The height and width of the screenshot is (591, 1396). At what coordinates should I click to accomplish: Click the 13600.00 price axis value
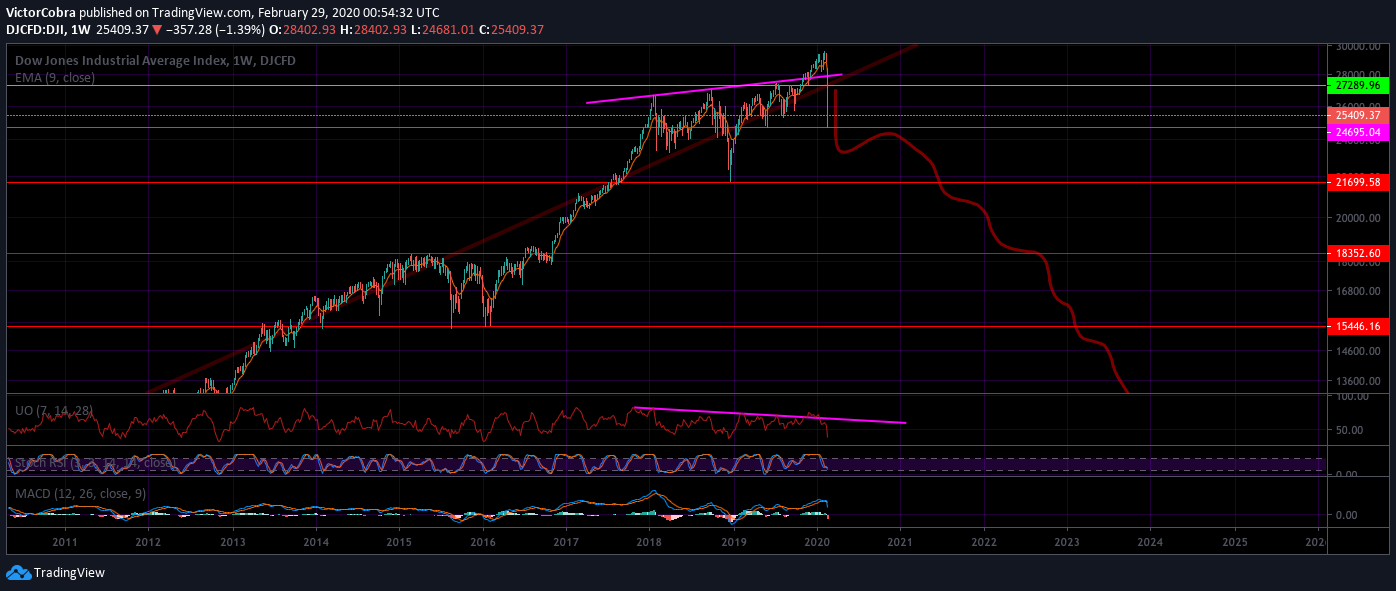[1358, 381]
